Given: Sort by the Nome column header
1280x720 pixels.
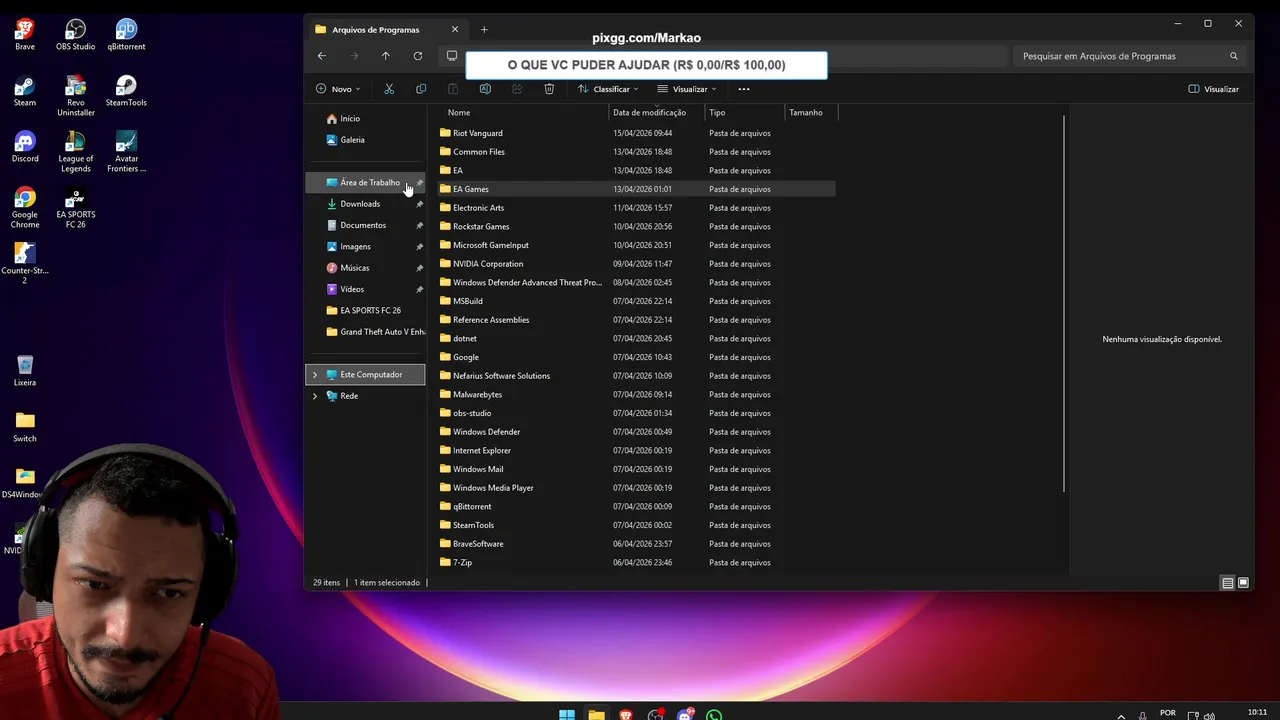Looking at the screenshot, I should click(x=458, y=112).
